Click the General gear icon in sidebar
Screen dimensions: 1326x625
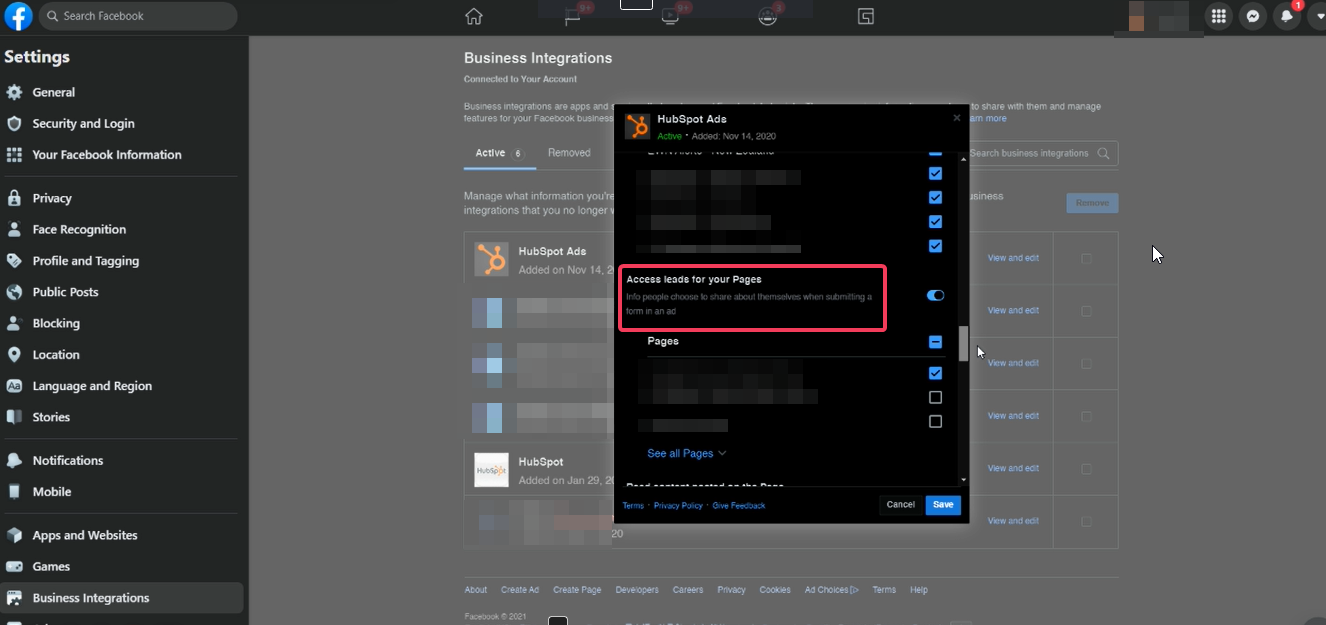click(x=14, y=92)
